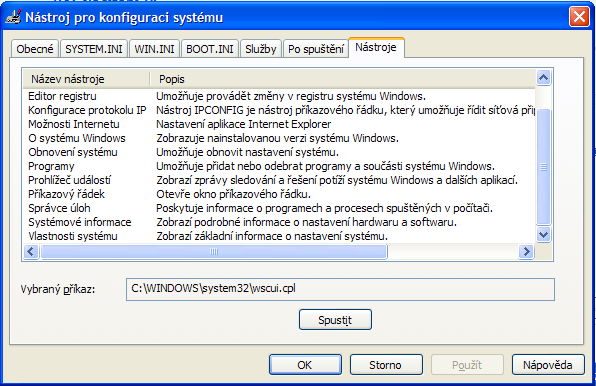Image resolution: width=596 pixels, height=386 pixels.
Task: Select Možnosti Internetu entry
Action: pyautogui.click(x=74, y=124)
